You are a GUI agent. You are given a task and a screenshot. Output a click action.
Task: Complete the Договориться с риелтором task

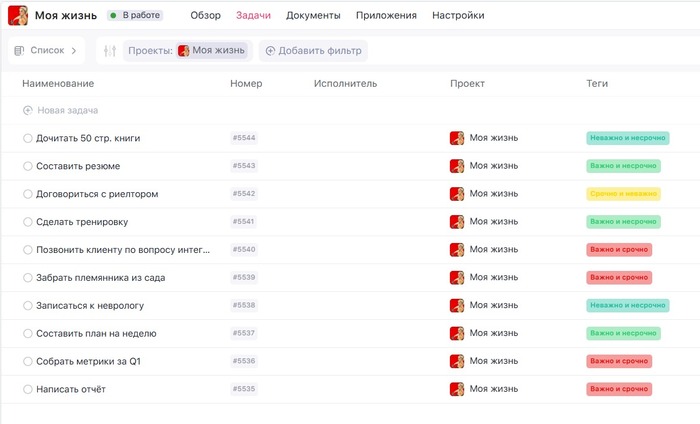(28, 194)
